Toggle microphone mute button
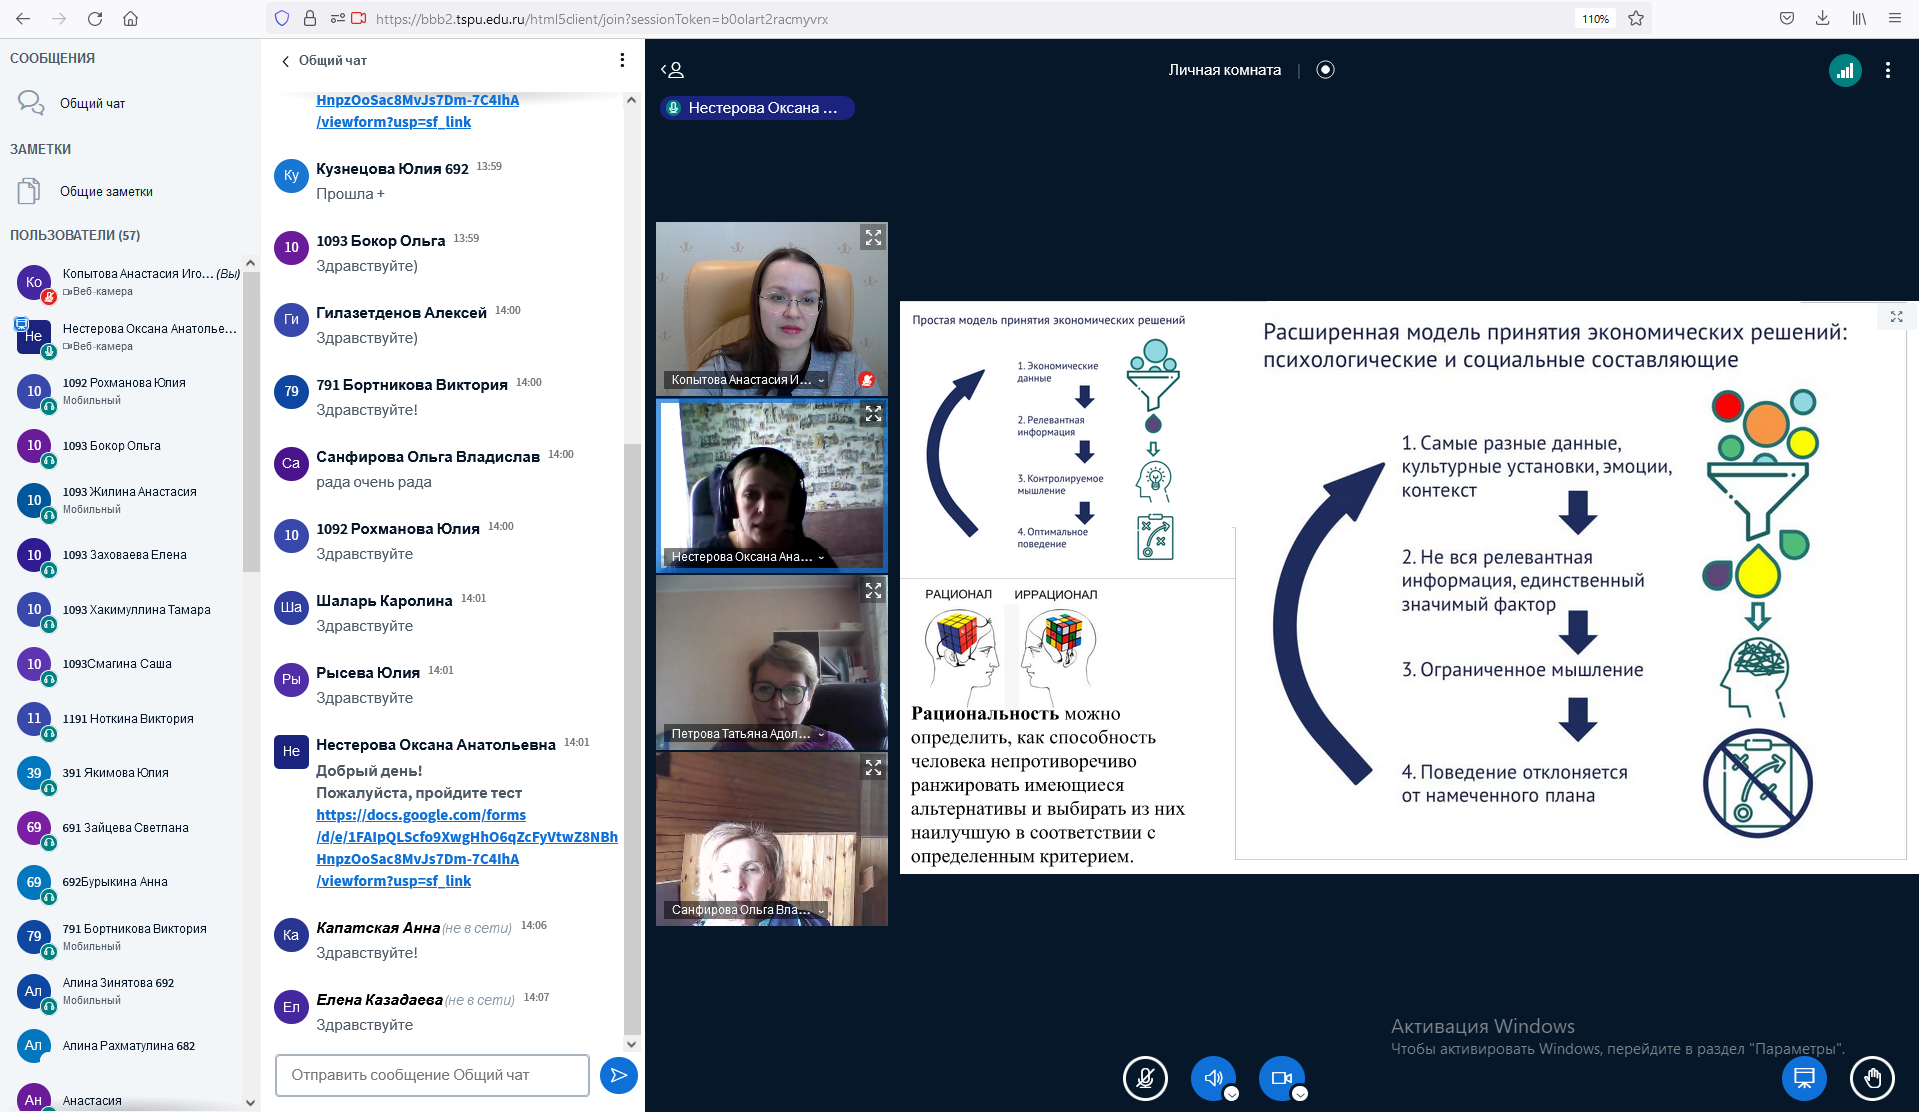This screenshot has height=1112, width=1919. pos(1145,1078)
